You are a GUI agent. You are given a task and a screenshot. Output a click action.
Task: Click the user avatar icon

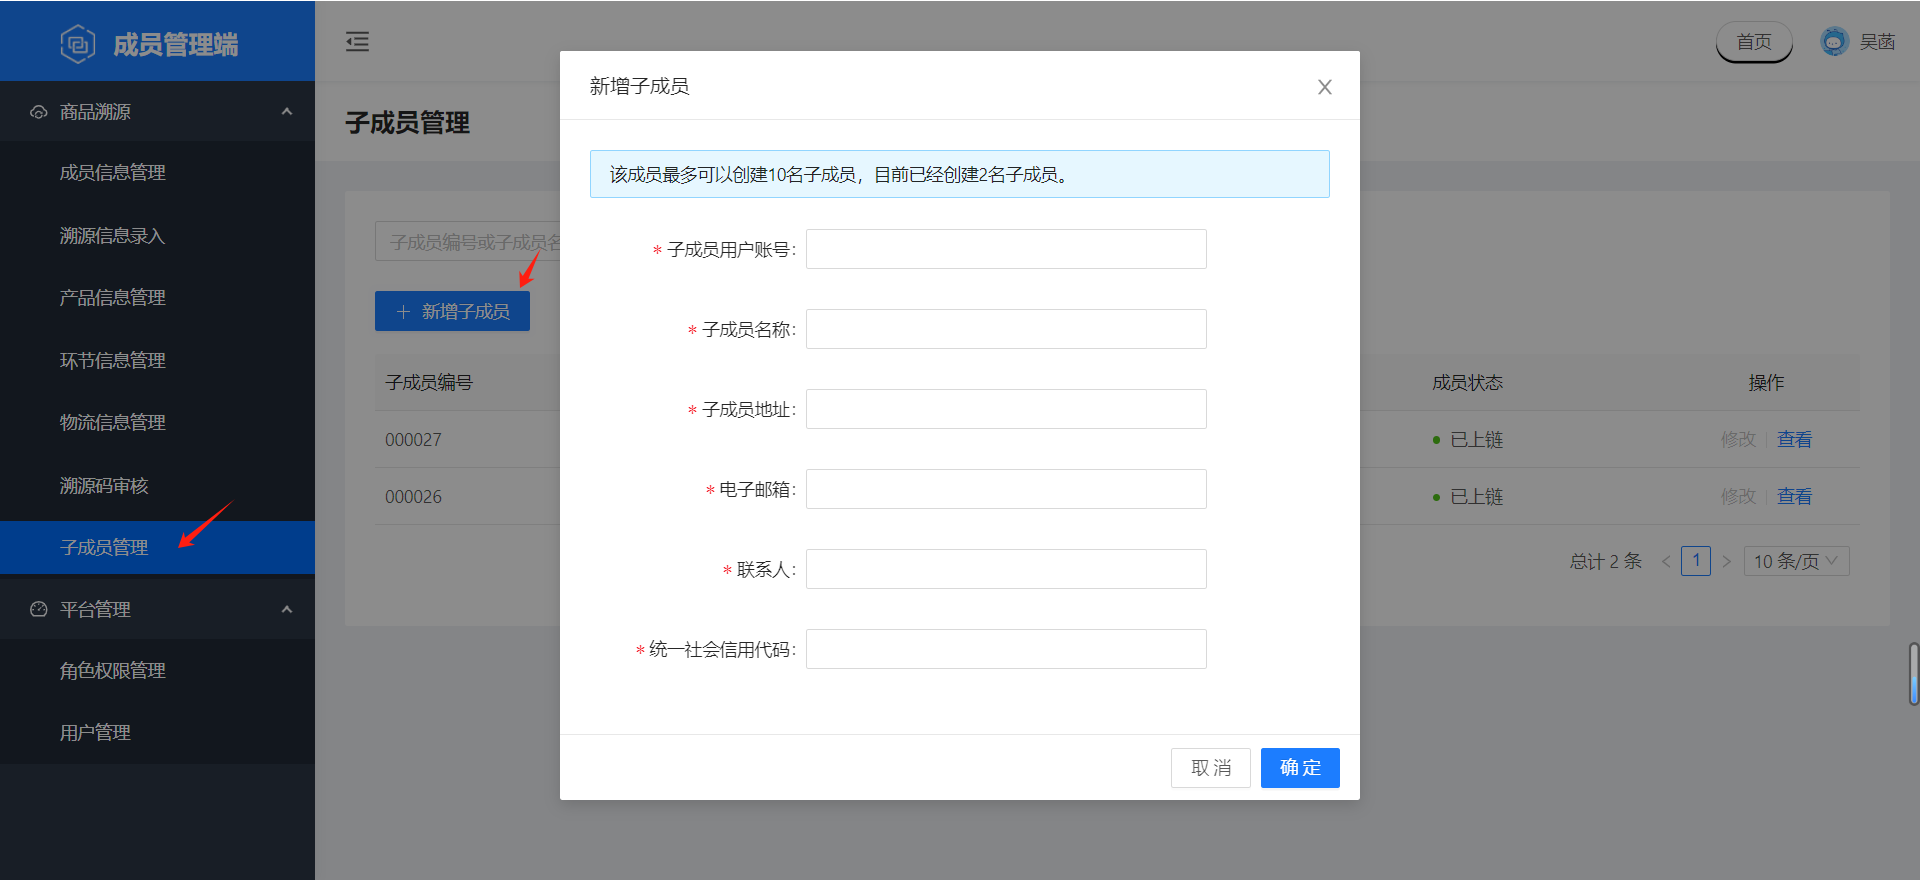click(x=1833, y=42)
